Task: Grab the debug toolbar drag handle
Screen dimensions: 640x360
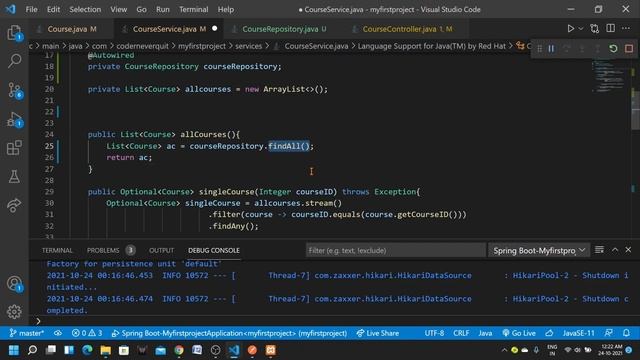Action: pyautogui.click(x=539, y=49)
